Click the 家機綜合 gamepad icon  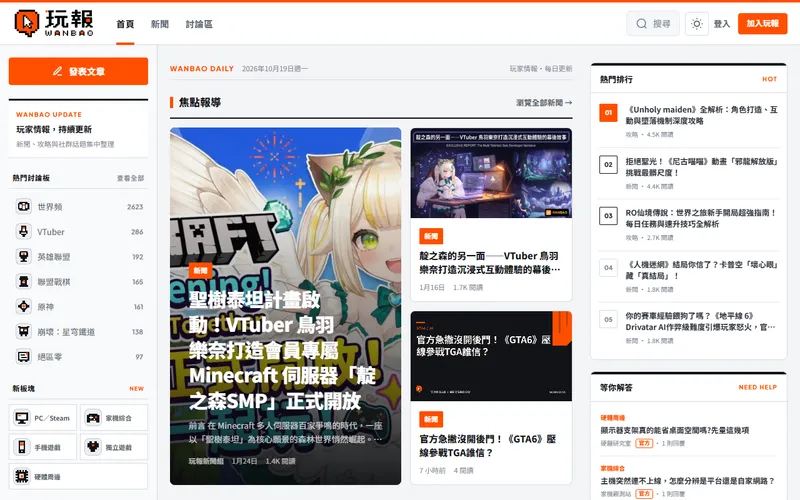click(93, 418)
